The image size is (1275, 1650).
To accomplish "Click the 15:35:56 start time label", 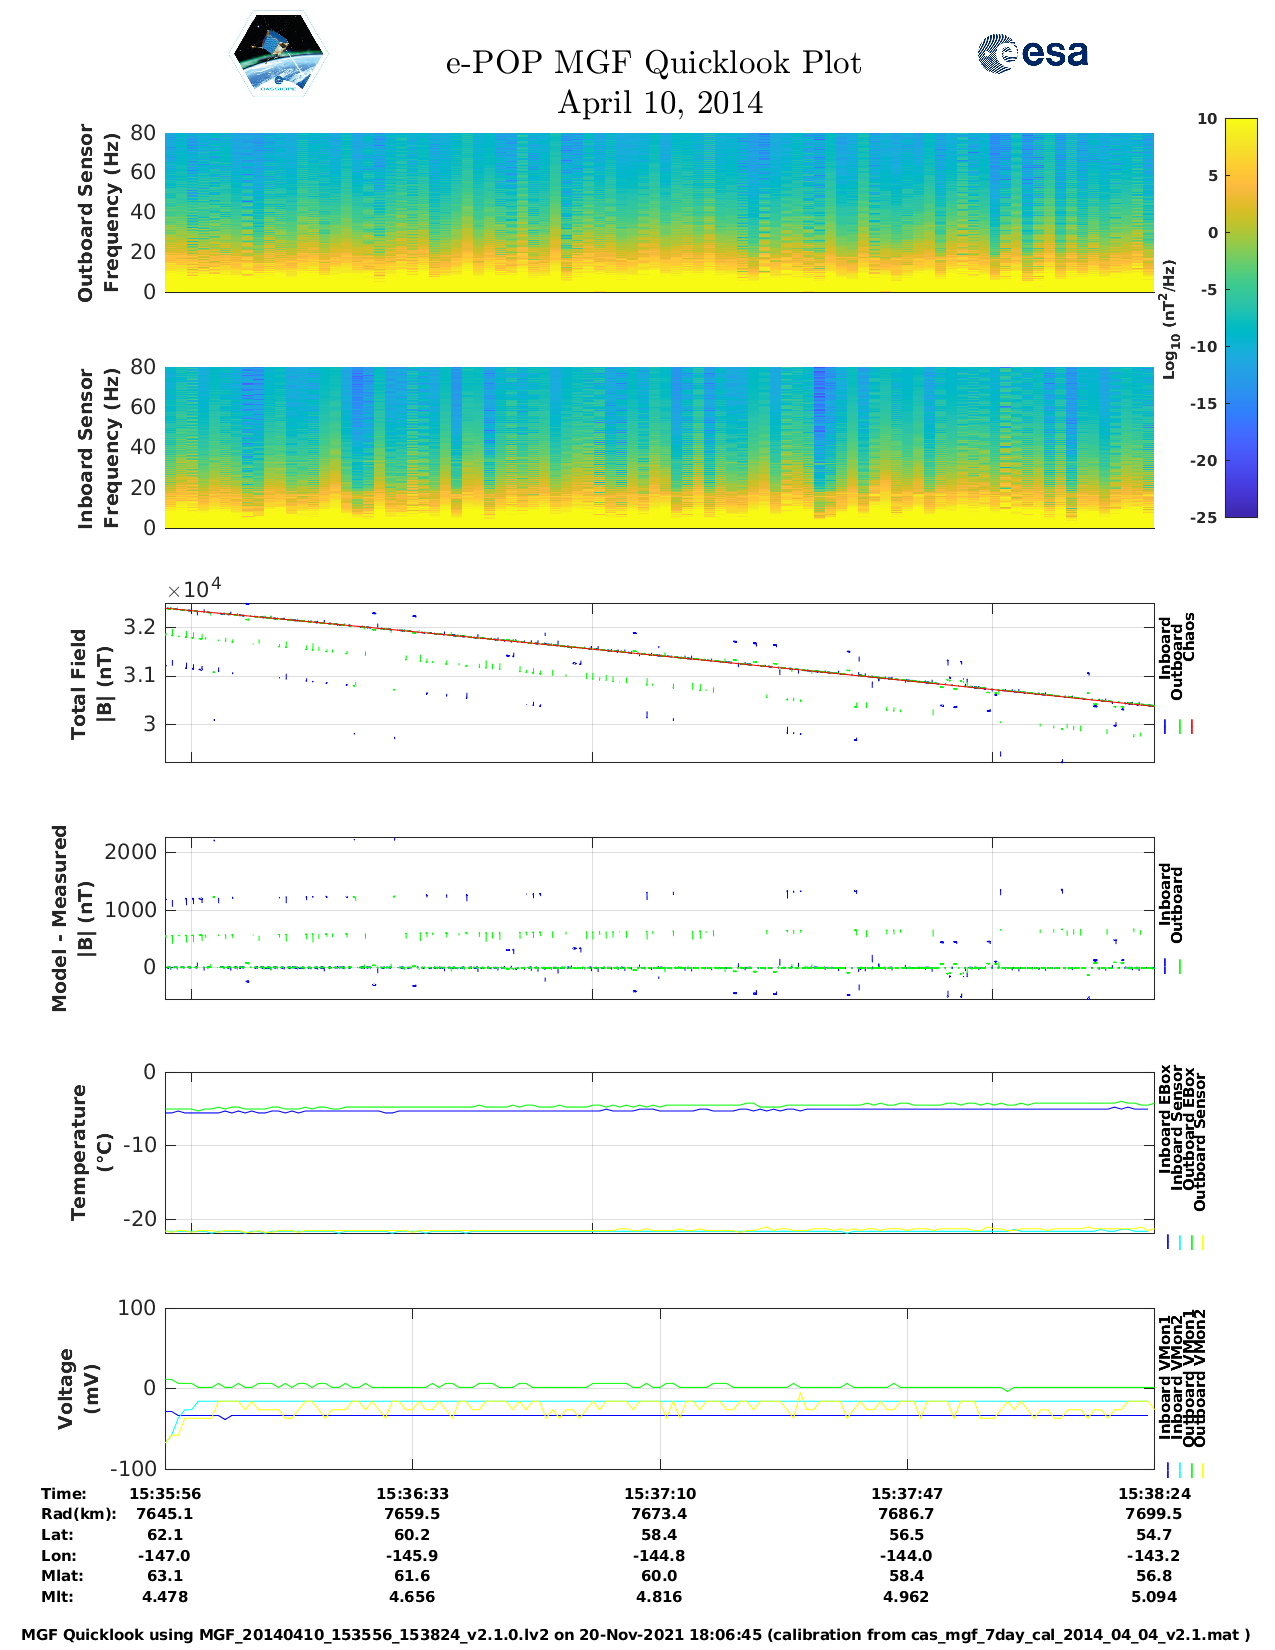I will tap(165, 1493).
